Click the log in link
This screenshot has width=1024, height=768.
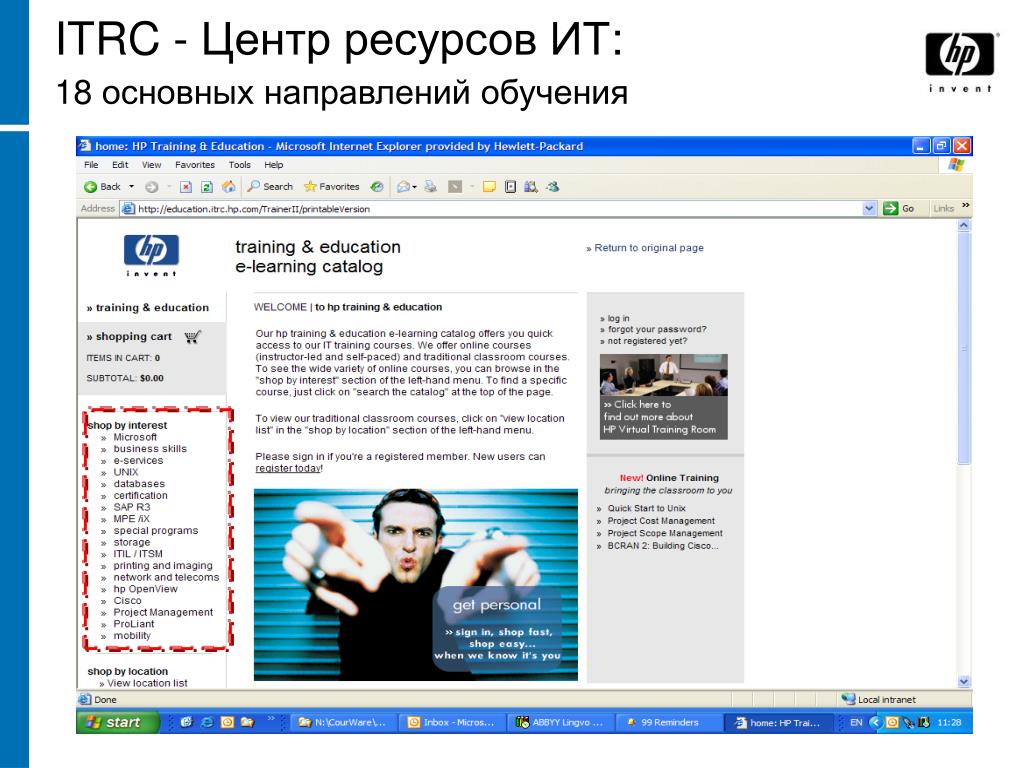[618, 319]
